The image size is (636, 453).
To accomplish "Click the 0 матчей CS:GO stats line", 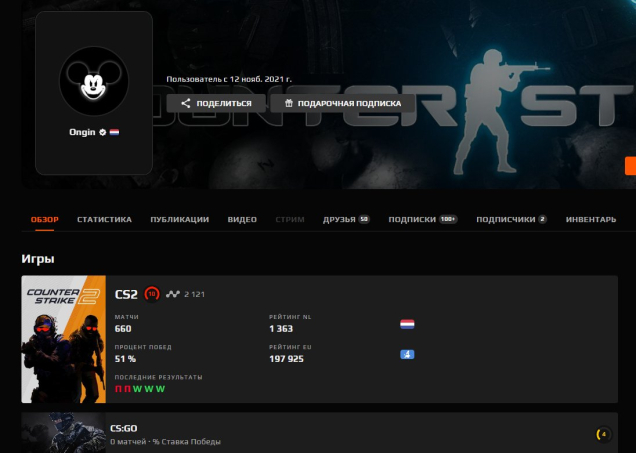I will click(165, 441).
